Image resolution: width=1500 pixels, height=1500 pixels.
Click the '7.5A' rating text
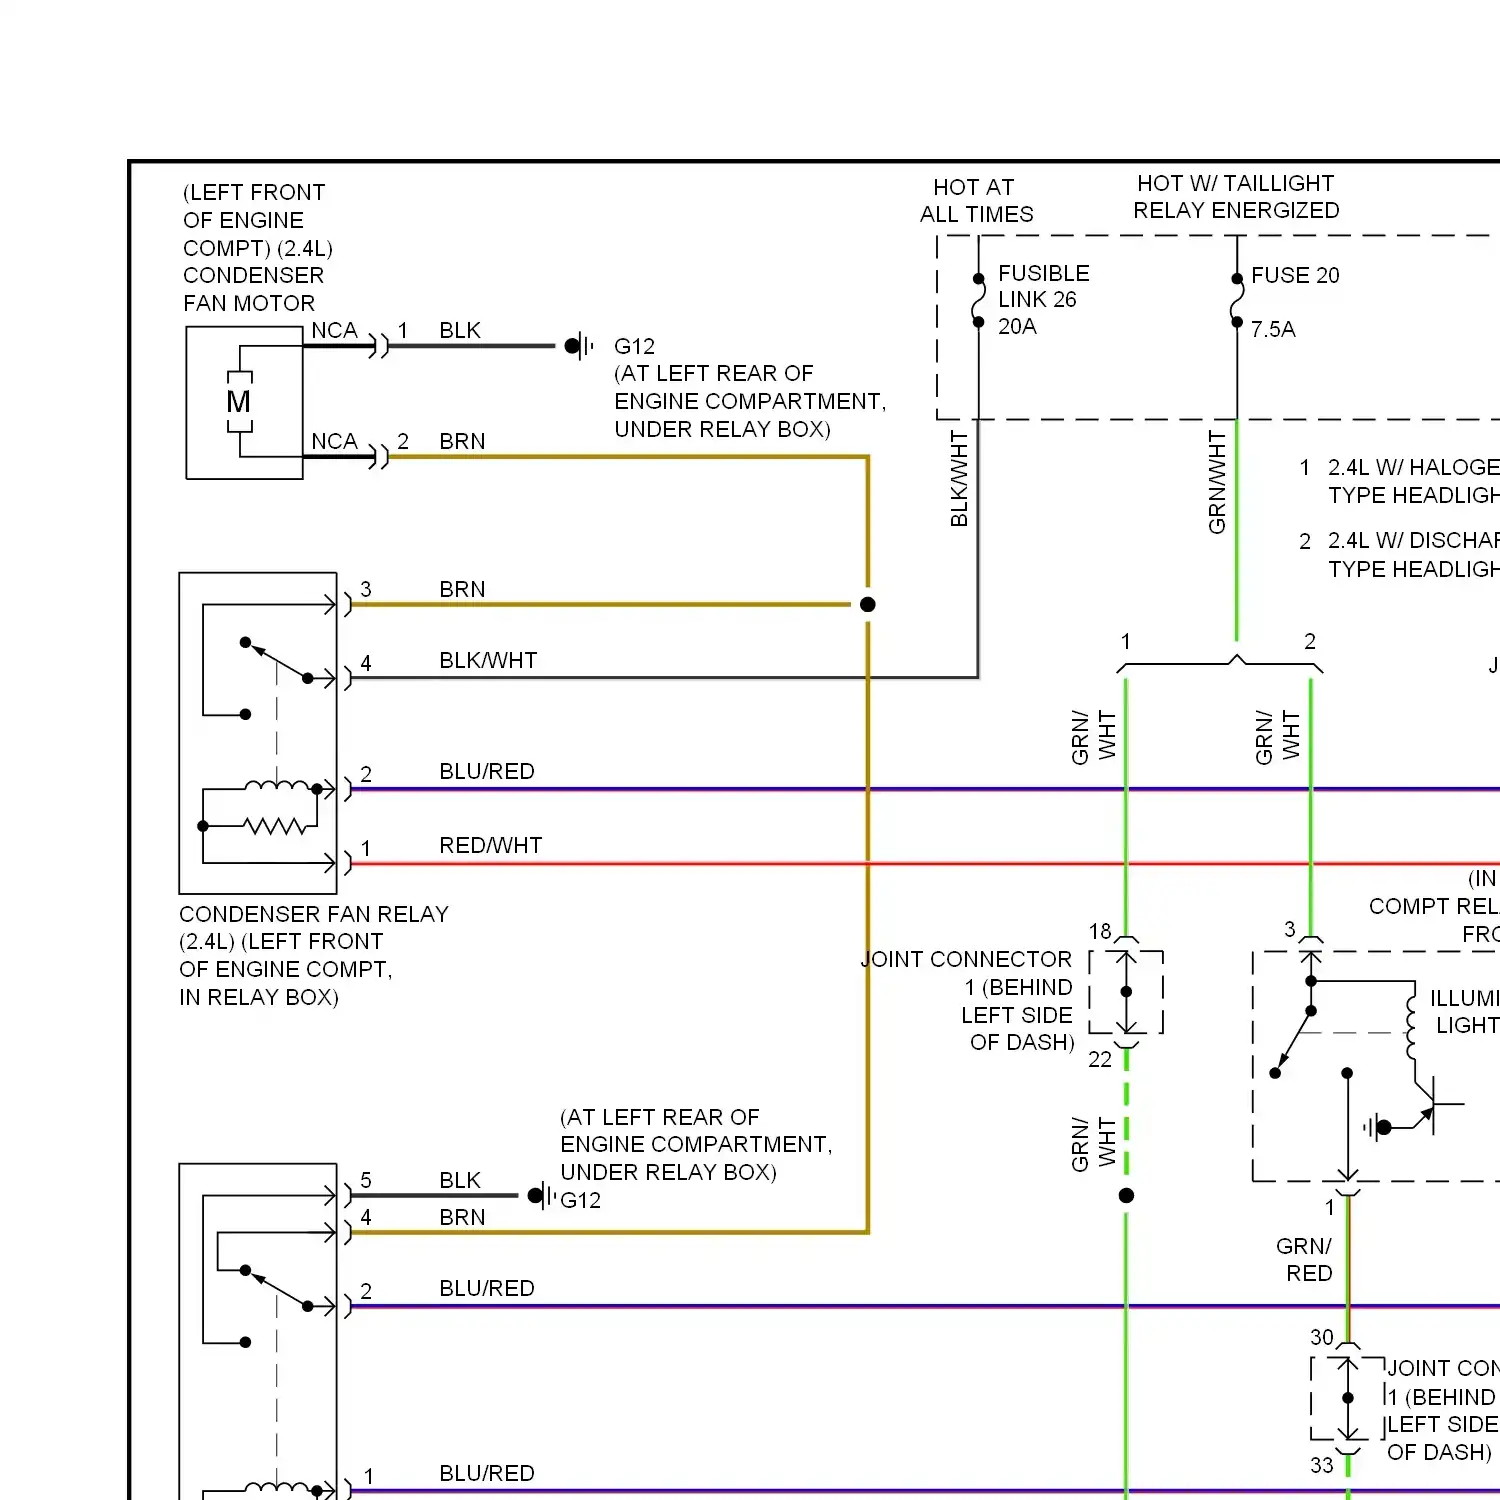click(x=1272, y=329)
